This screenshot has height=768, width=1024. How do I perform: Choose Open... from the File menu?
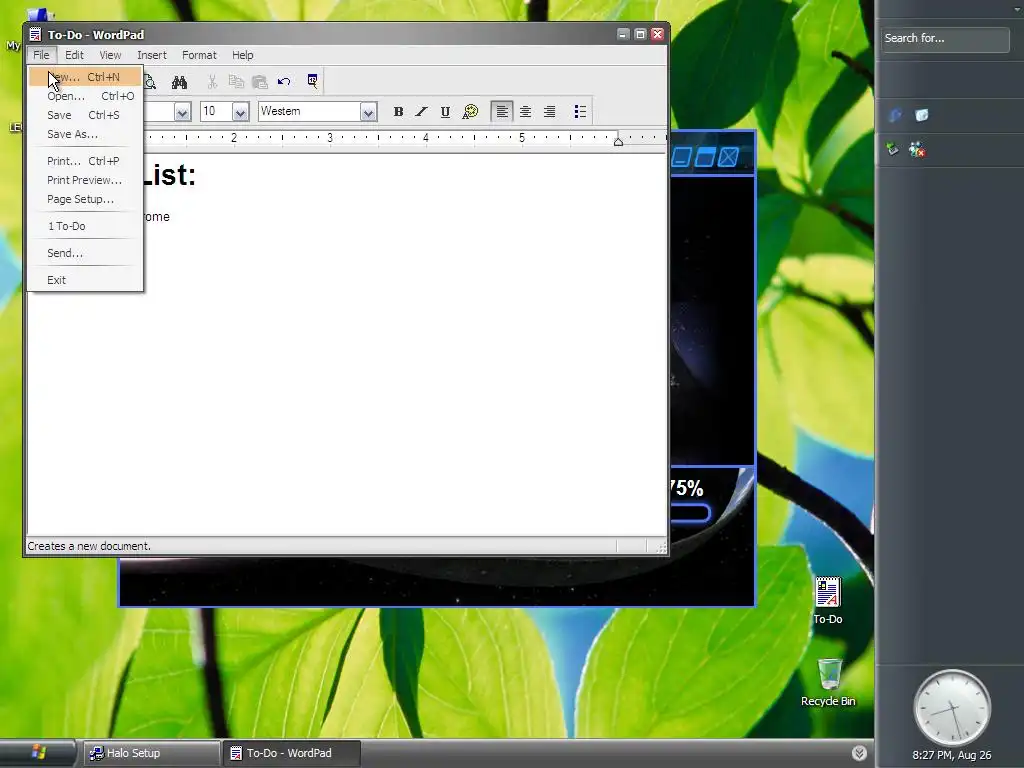[85, 96]
